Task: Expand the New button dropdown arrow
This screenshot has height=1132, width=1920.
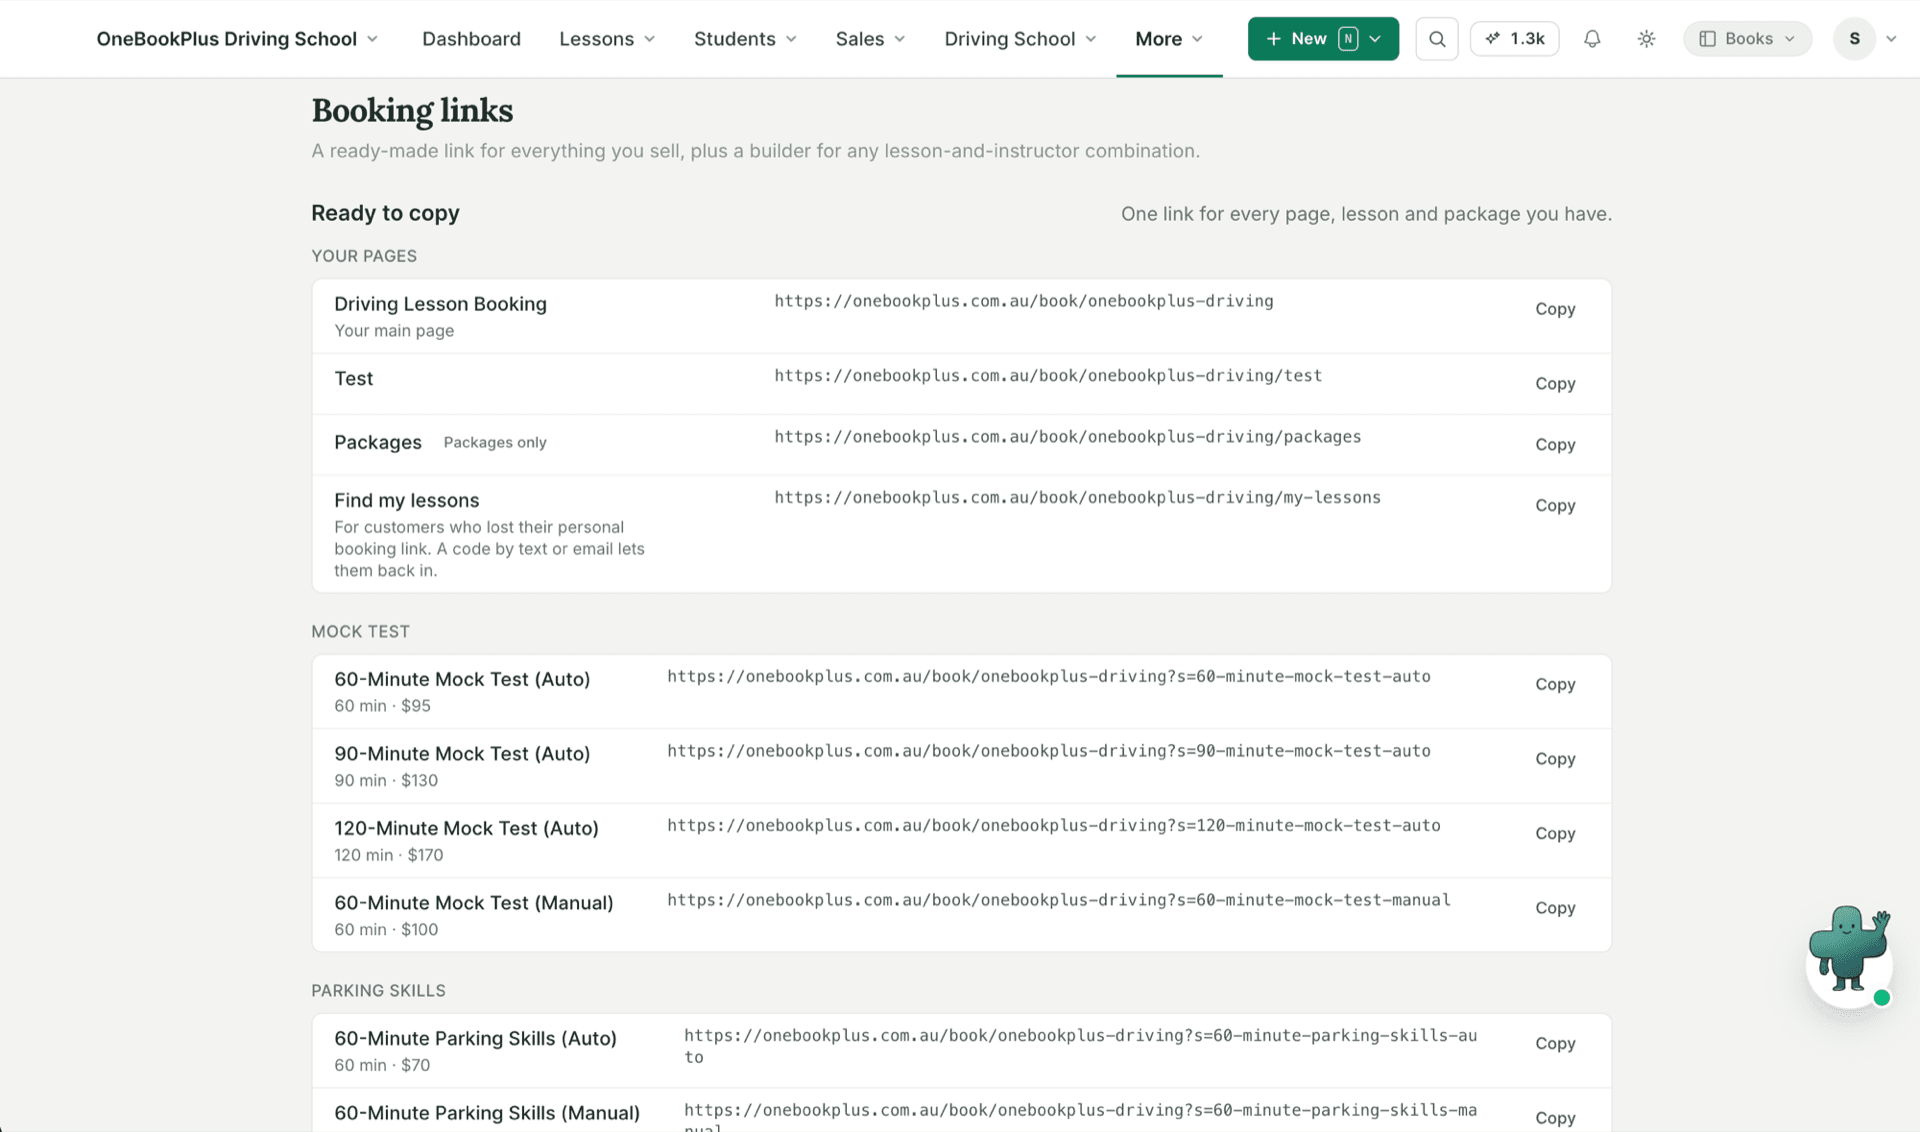Action: 1376,39
